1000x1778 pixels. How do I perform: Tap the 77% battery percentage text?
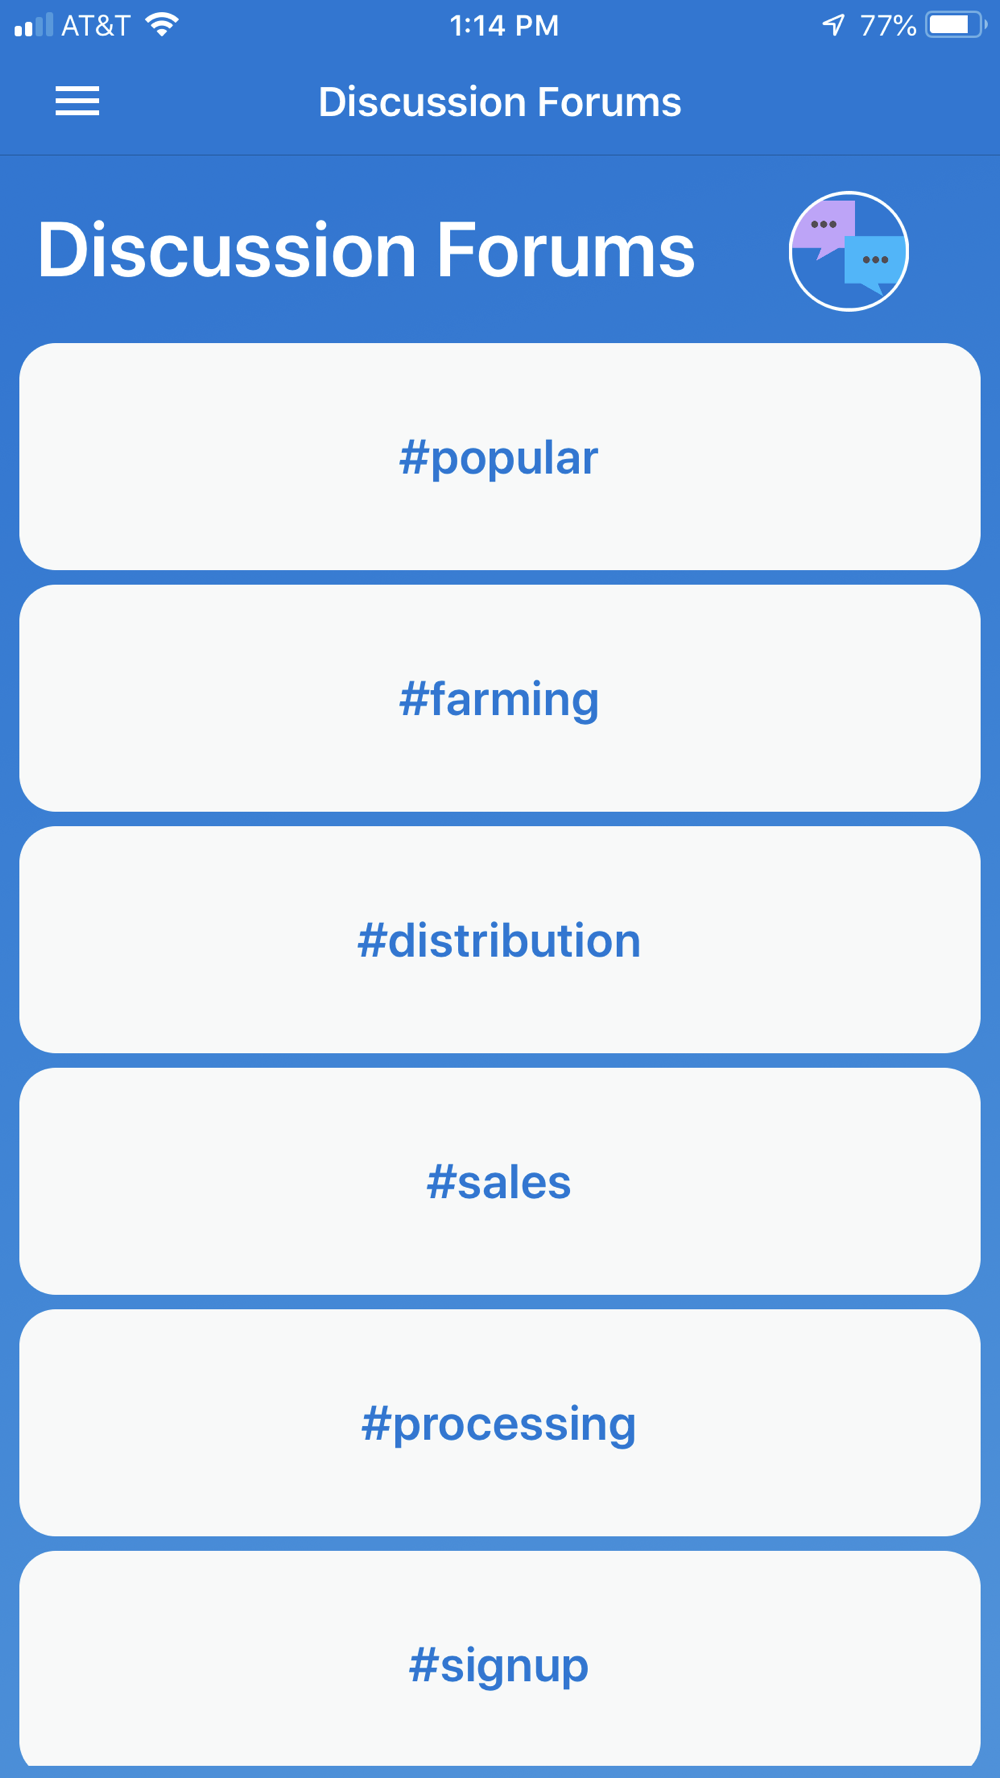pos(888,25)
